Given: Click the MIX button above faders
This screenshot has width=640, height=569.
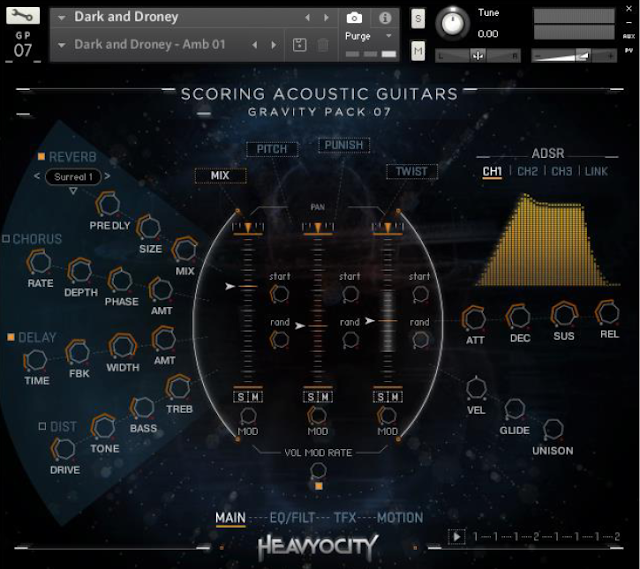Looking at the screenshot, I should (220, 176).
